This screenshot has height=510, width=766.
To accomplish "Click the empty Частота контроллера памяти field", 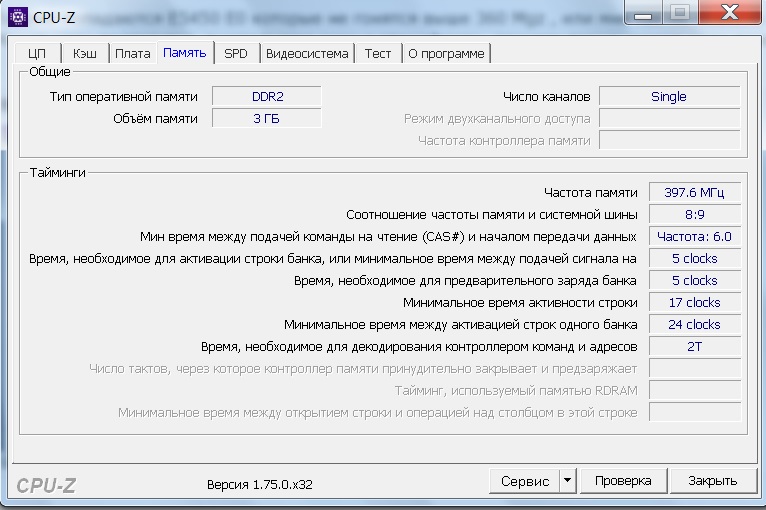I will tap(669, 140).
